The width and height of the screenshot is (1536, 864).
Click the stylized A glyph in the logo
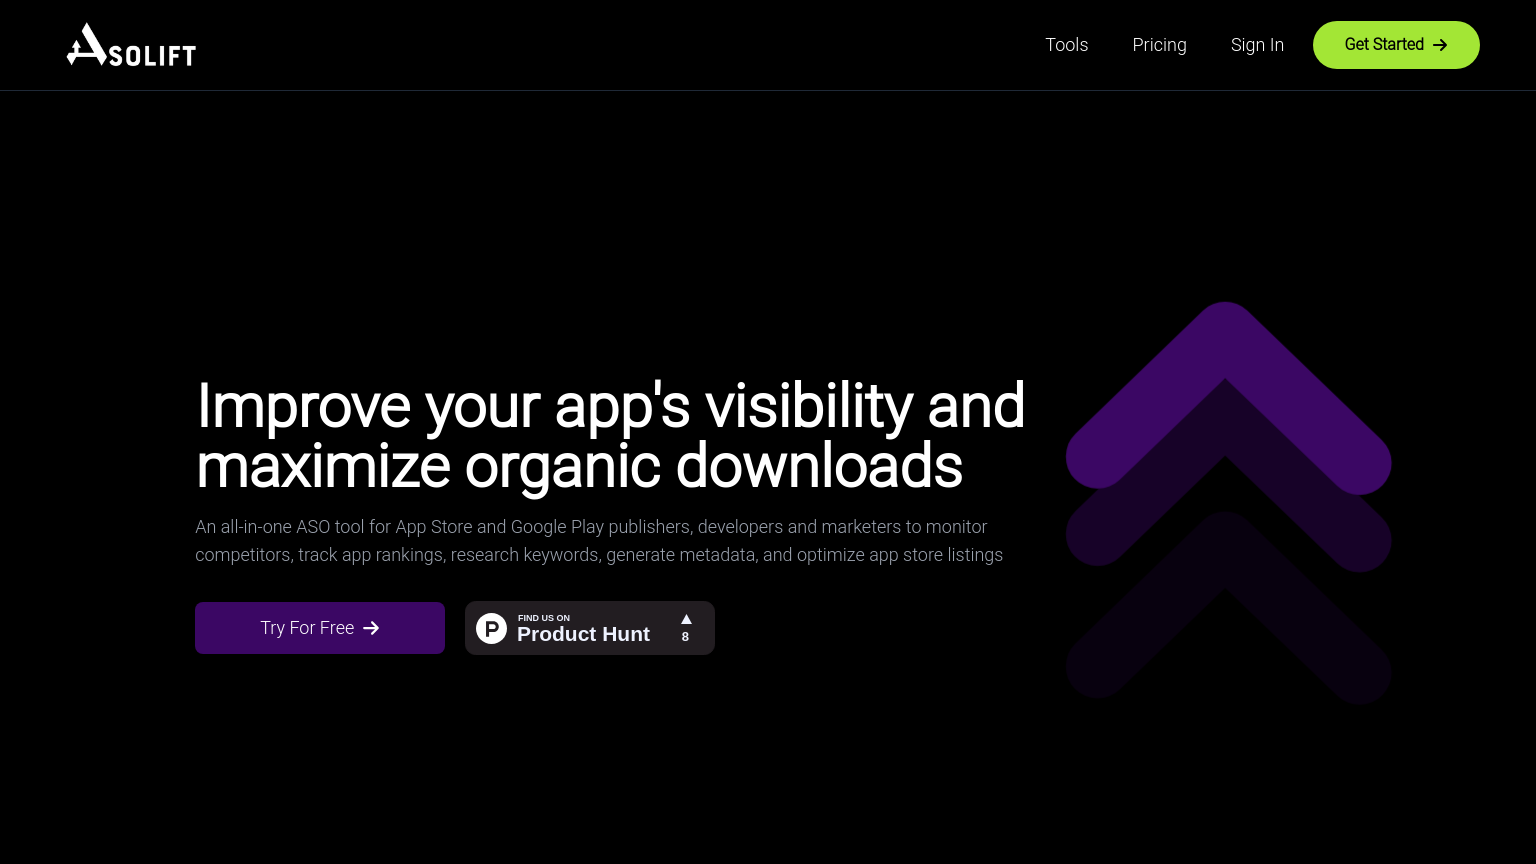click(x=88, y=45)
